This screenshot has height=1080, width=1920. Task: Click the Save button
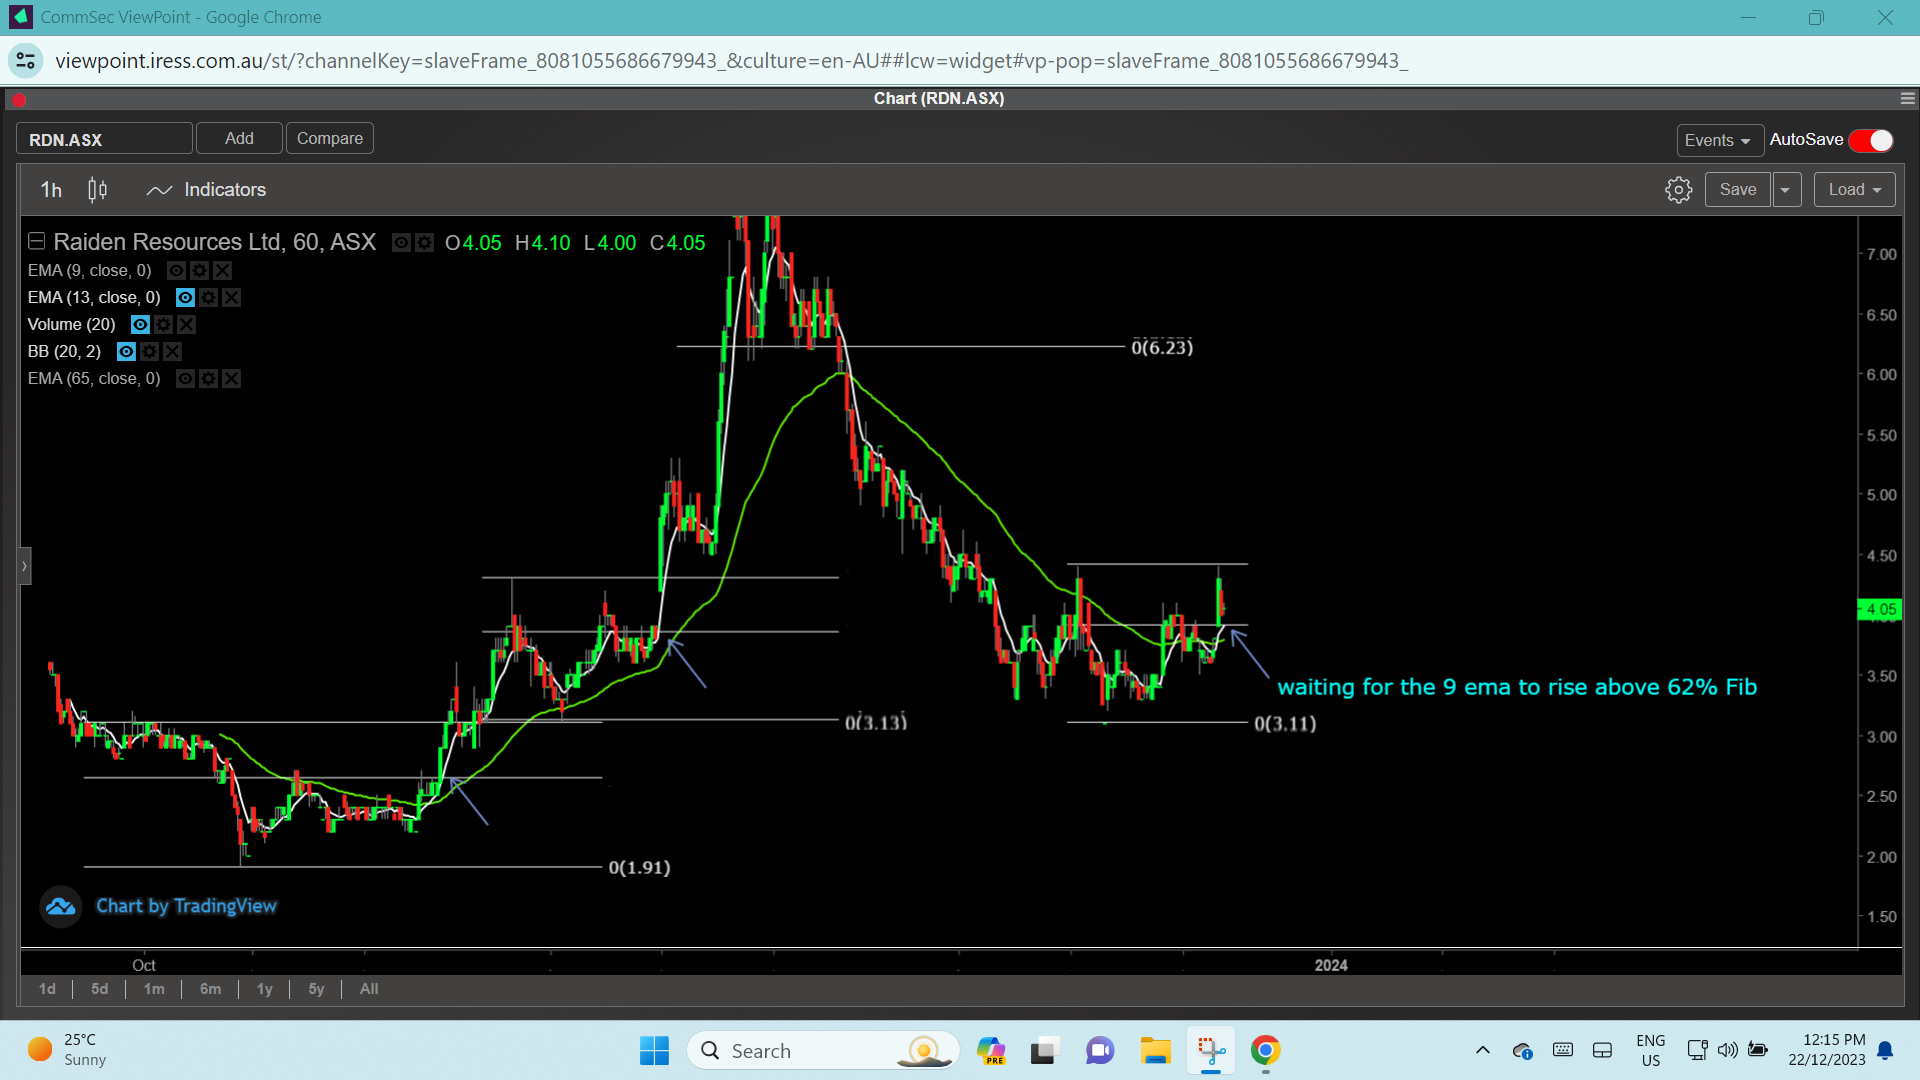click(x=1738, y=190)
